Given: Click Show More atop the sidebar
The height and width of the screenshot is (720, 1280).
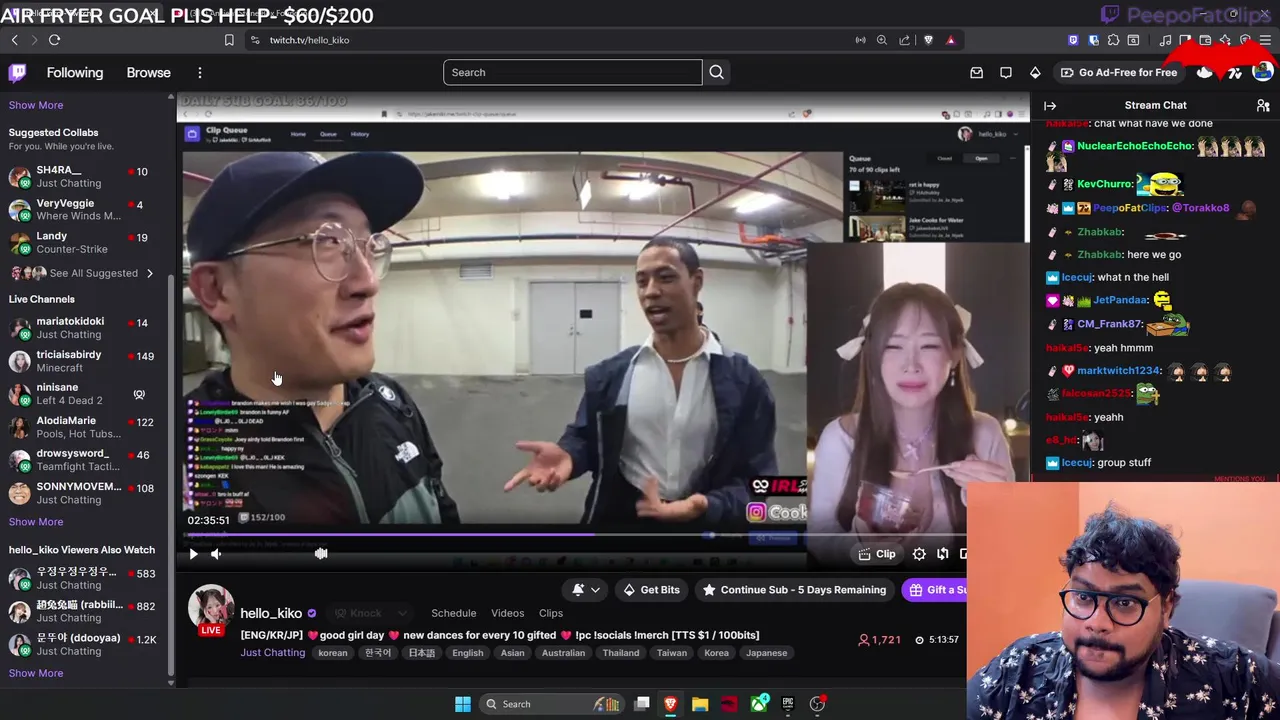Looking at the screenshot, I should pyautogui.click(x=36, y=105).
